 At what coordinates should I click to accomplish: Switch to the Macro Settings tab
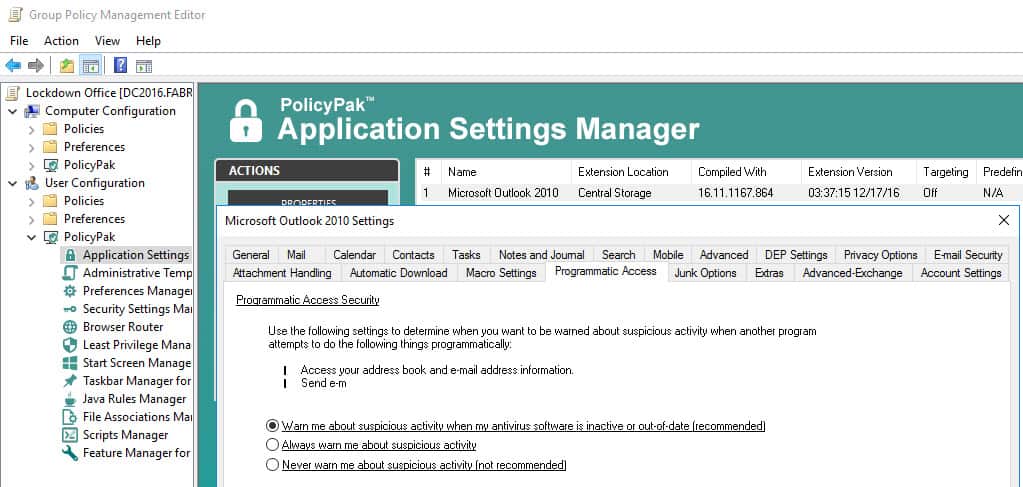[501, 273]
